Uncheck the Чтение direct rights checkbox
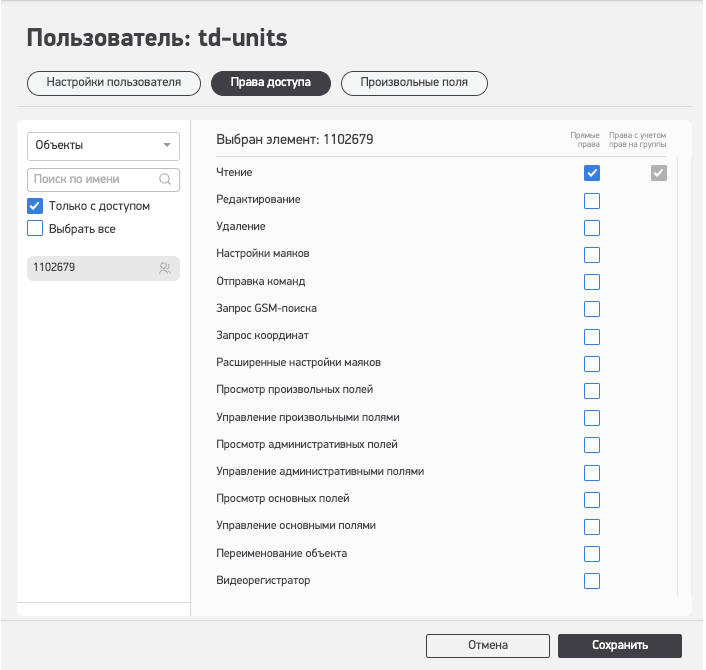 592,173
